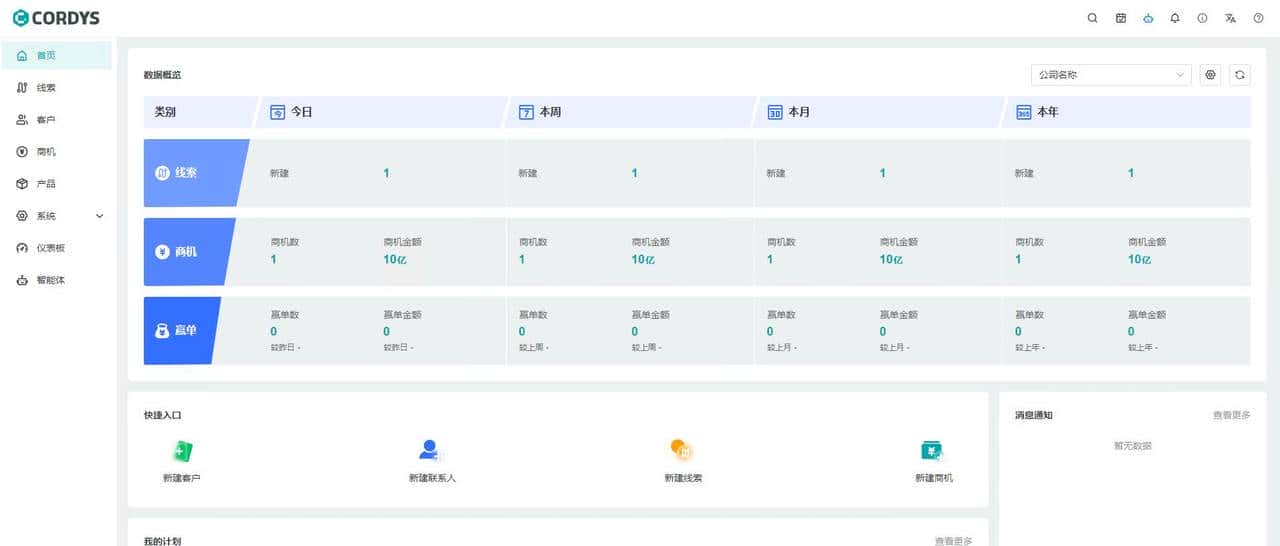Click the info circle icon in header

(x=1203, y=18)
